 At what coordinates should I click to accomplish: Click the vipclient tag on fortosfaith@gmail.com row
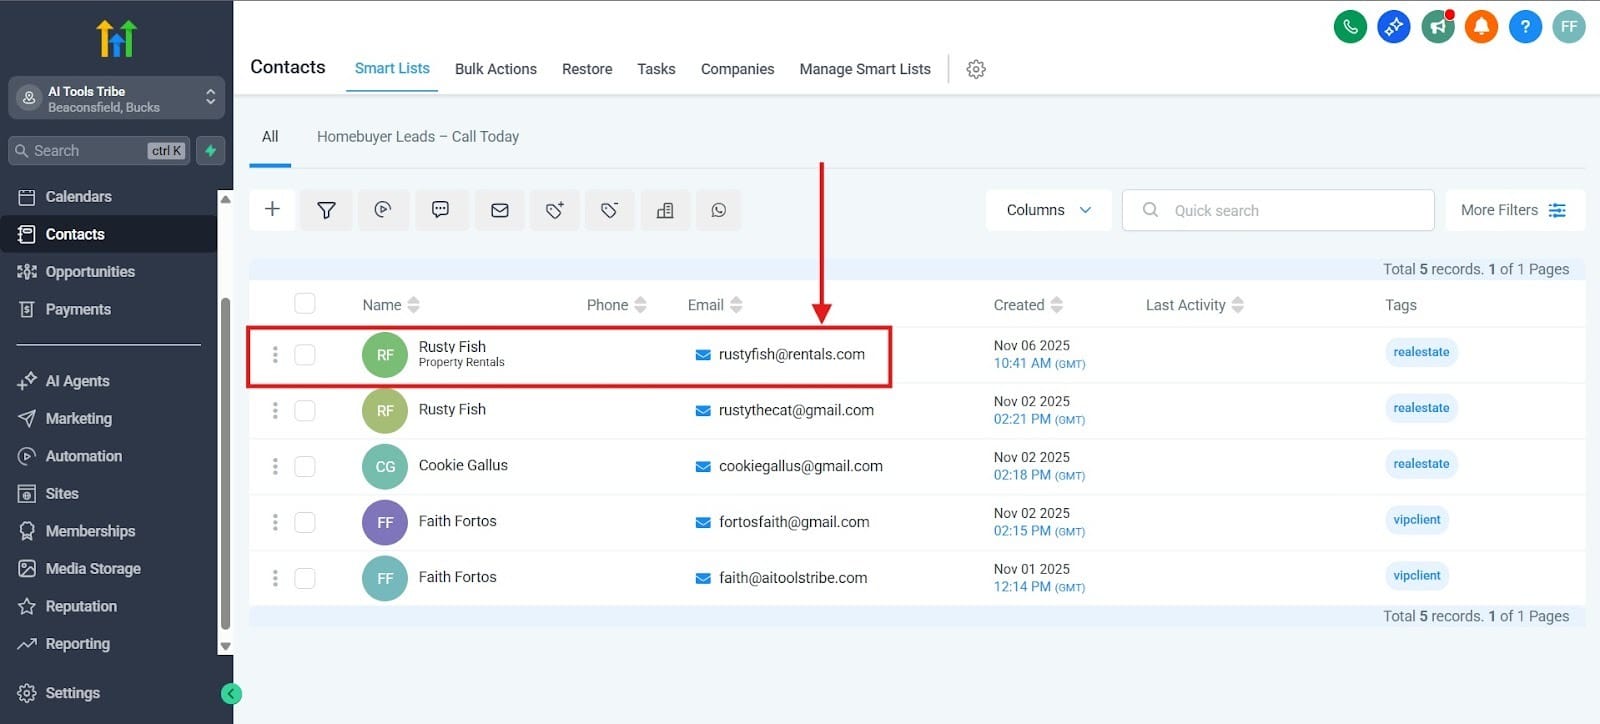click(1417, 520)
